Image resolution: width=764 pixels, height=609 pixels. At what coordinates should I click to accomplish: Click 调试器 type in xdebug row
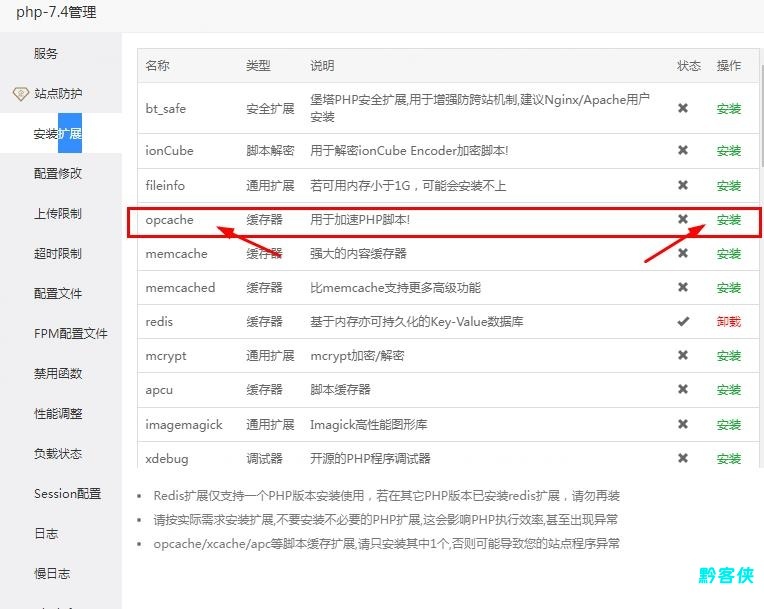tap(265, 458)
